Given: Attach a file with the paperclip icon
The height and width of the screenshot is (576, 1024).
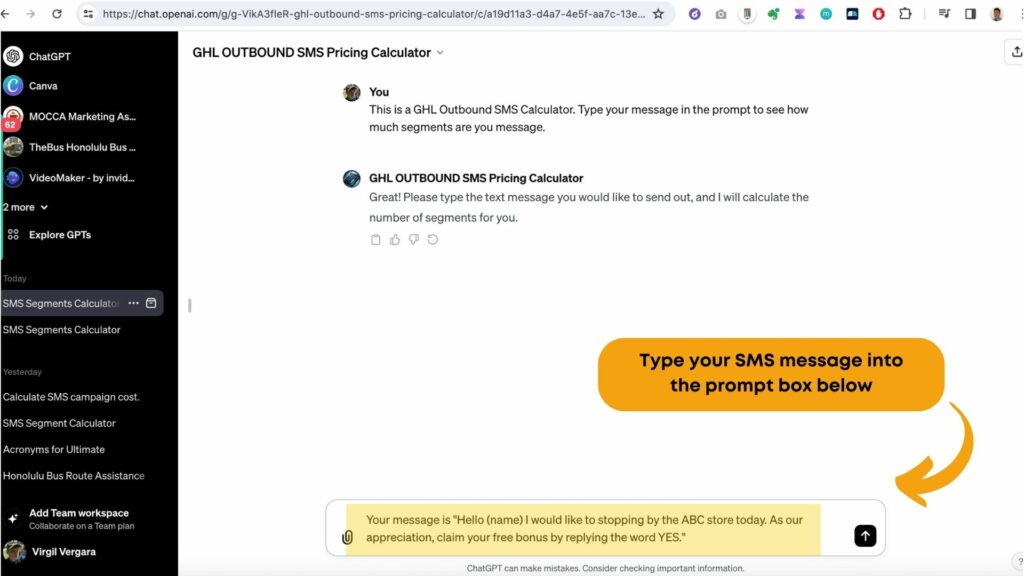Looking at the screenshot, I should coord(347,537).
